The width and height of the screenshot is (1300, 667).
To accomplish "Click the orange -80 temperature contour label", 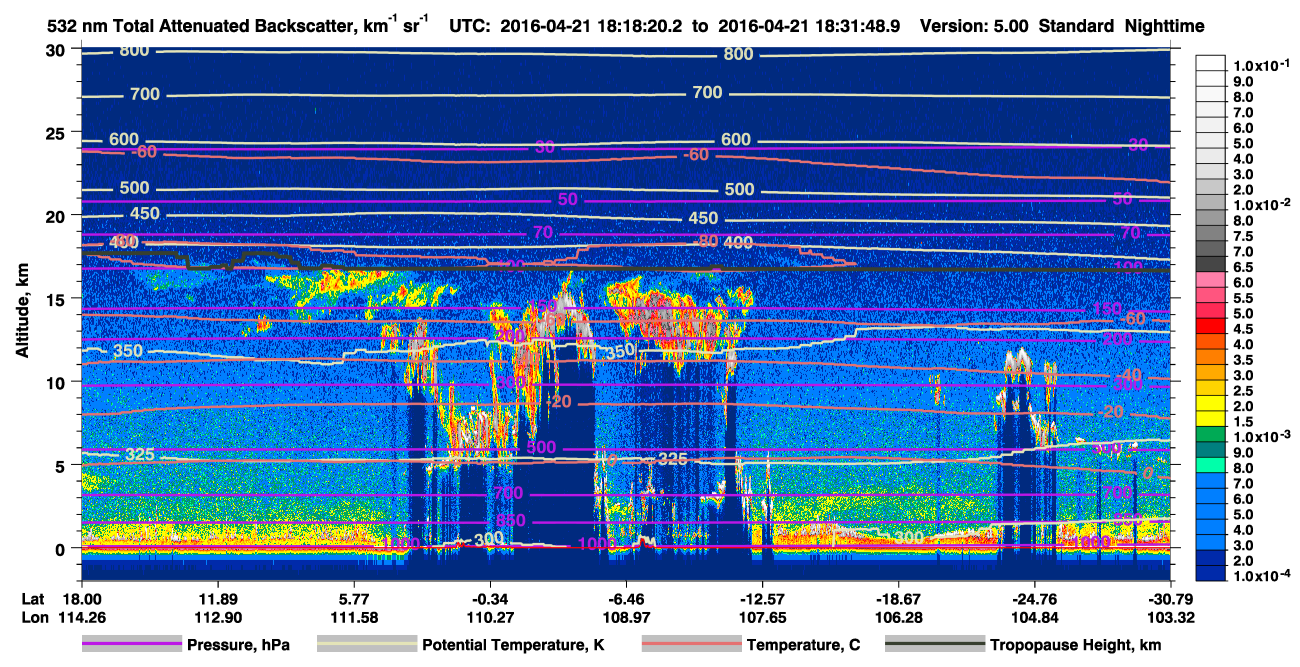I will point(706,242).
